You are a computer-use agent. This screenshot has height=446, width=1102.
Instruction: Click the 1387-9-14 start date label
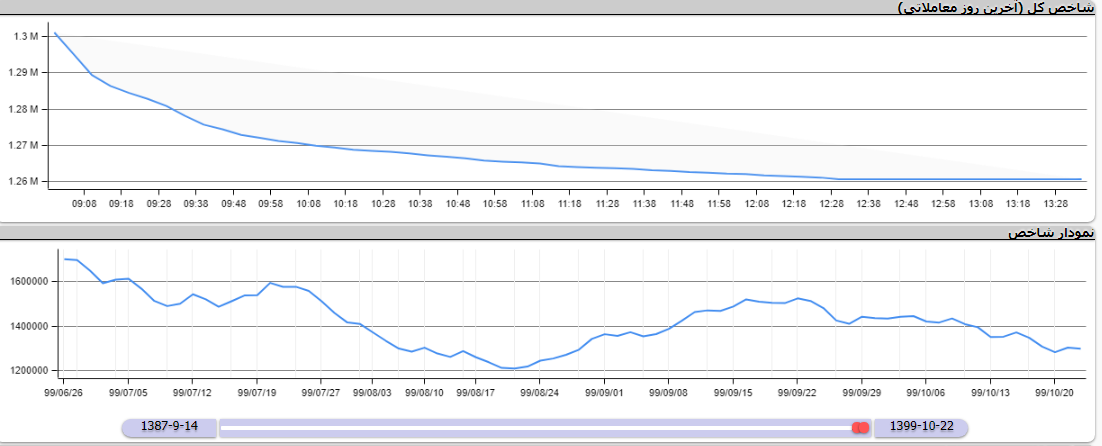click(170, 427)
